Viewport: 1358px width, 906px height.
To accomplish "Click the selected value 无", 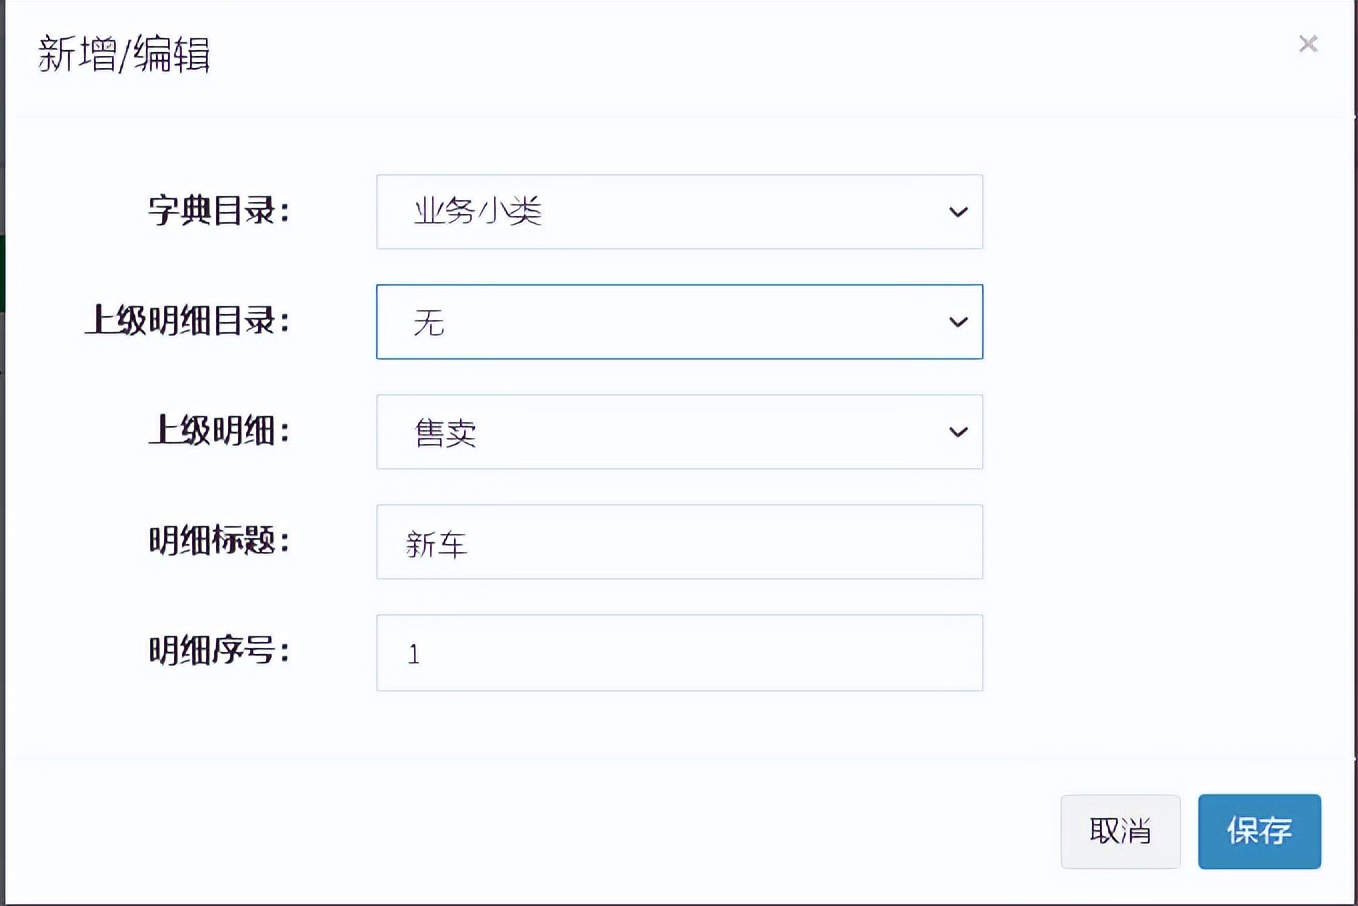I will 428,323.
